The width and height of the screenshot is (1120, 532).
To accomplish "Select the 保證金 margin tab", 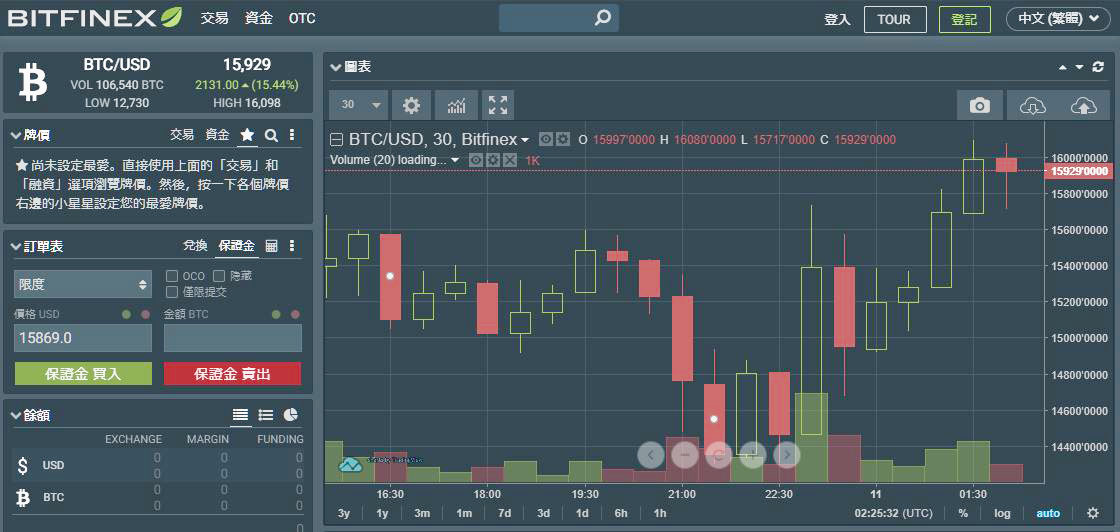I will click(x=236, y=246).
